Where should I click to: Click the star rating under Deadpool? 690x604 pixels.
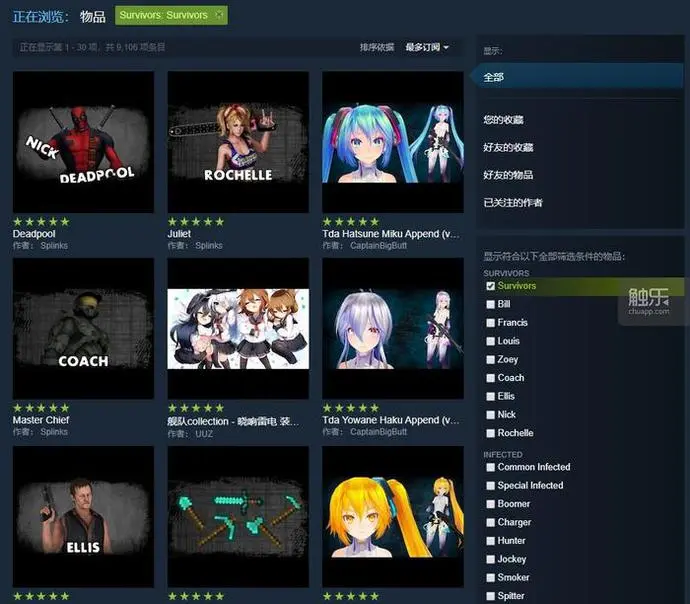41,222
